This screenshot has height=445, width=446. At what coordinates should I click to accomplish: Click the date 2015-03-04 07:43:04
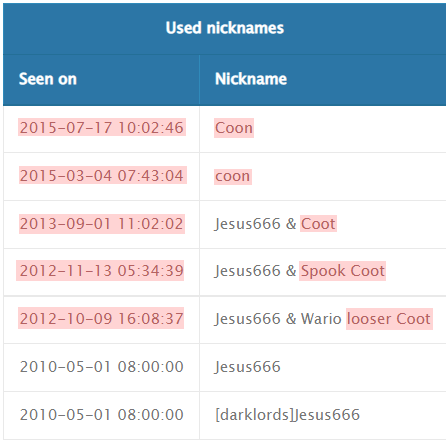(x=102, y=176)
